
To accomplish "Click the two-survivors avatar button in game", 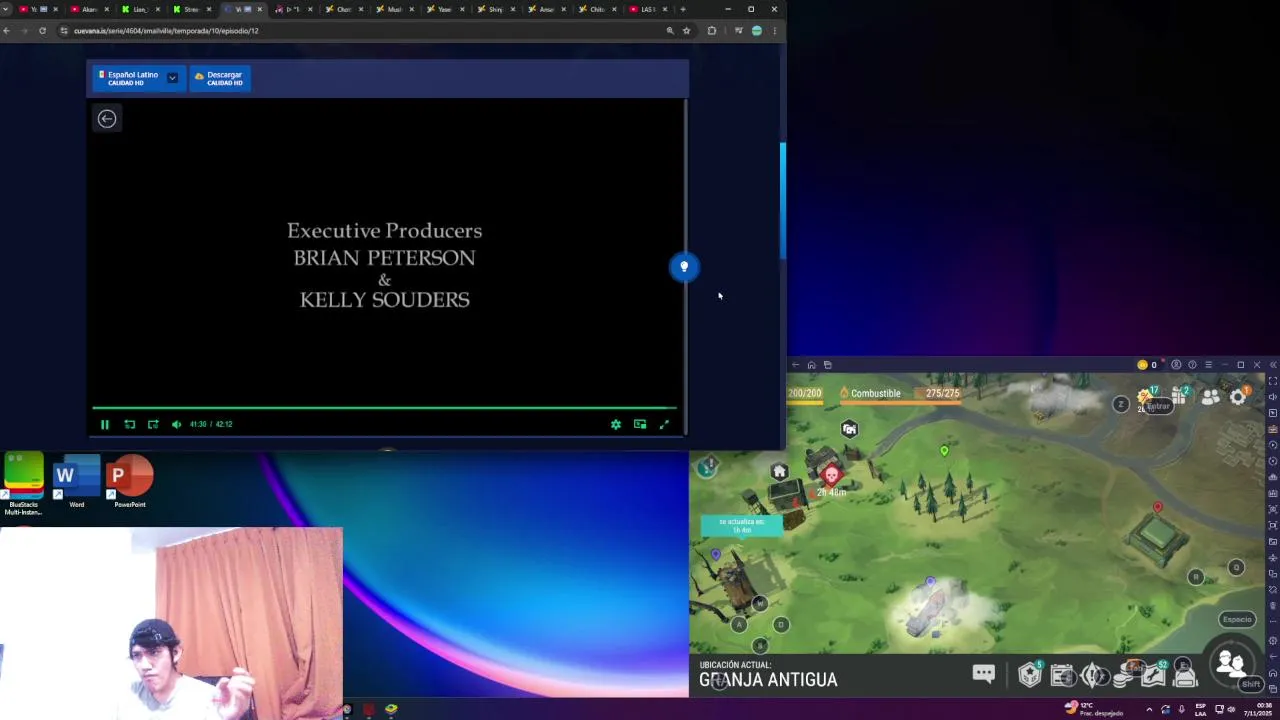I will 1231,664.
